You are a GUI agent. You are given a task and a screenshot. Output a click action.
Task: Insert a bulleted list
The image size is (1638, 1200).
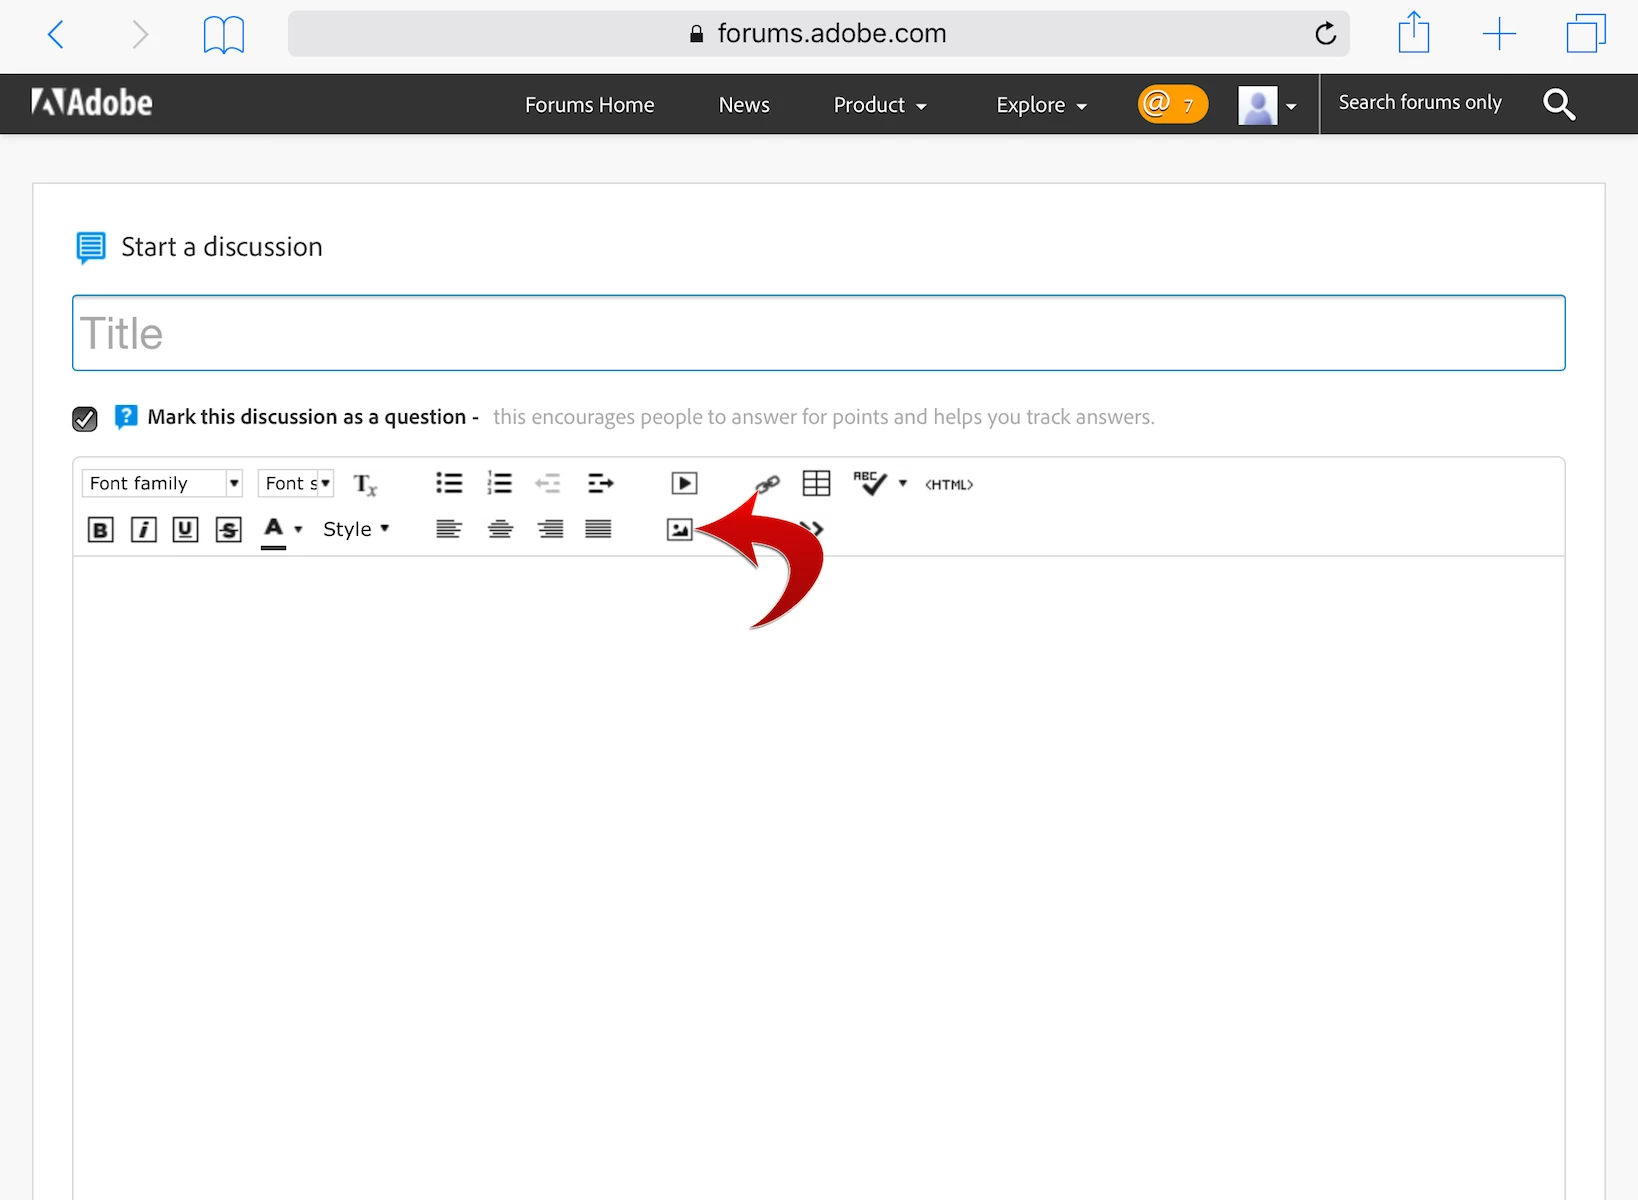coord(449,484)
